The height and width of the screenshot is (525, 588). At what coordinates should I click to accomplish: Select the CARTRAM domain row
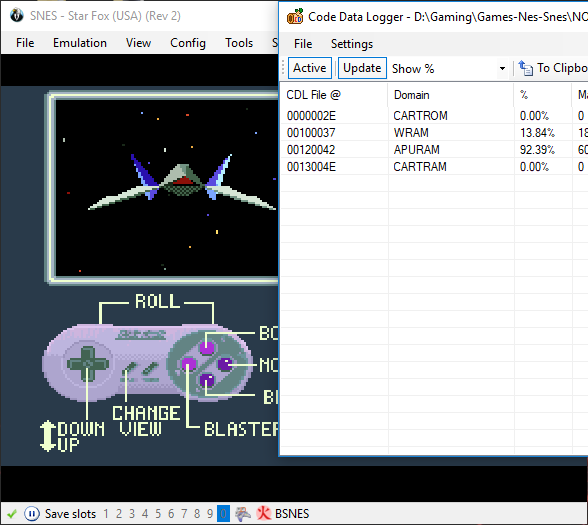pyautogui.click(x=434, y=166)
